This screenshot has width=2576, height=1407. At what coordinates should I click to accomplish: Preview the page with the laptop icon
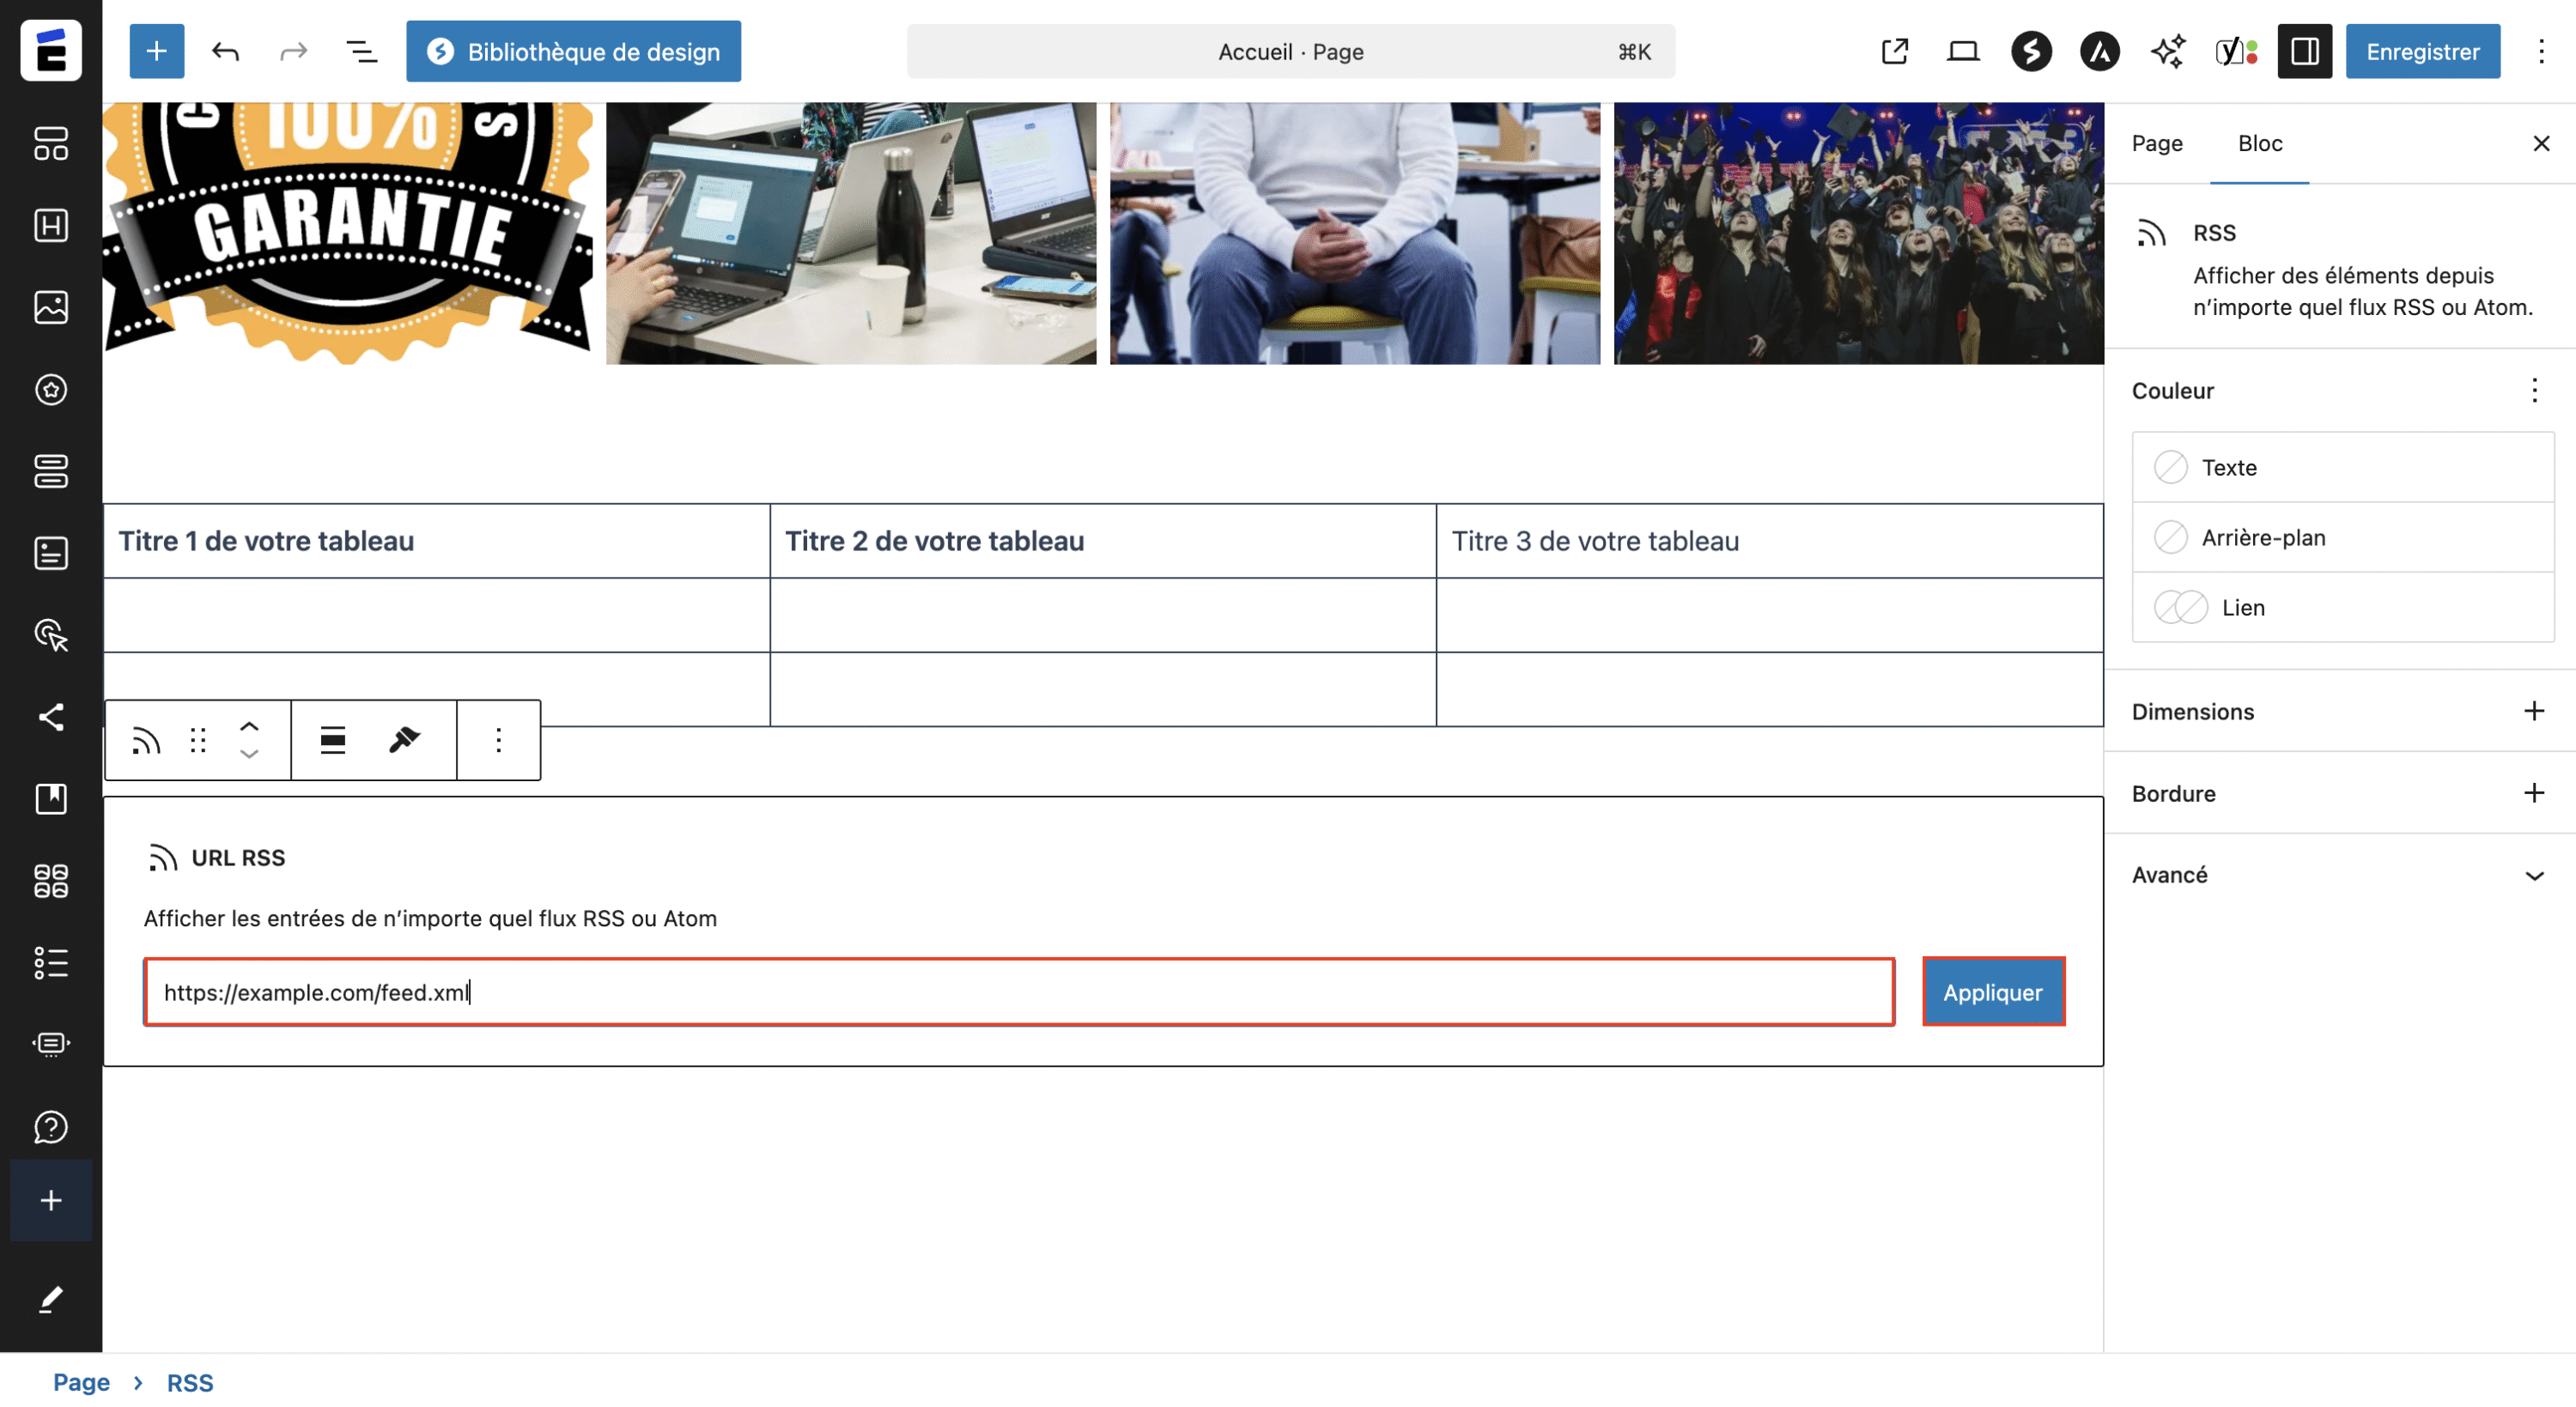[1962, 51]
